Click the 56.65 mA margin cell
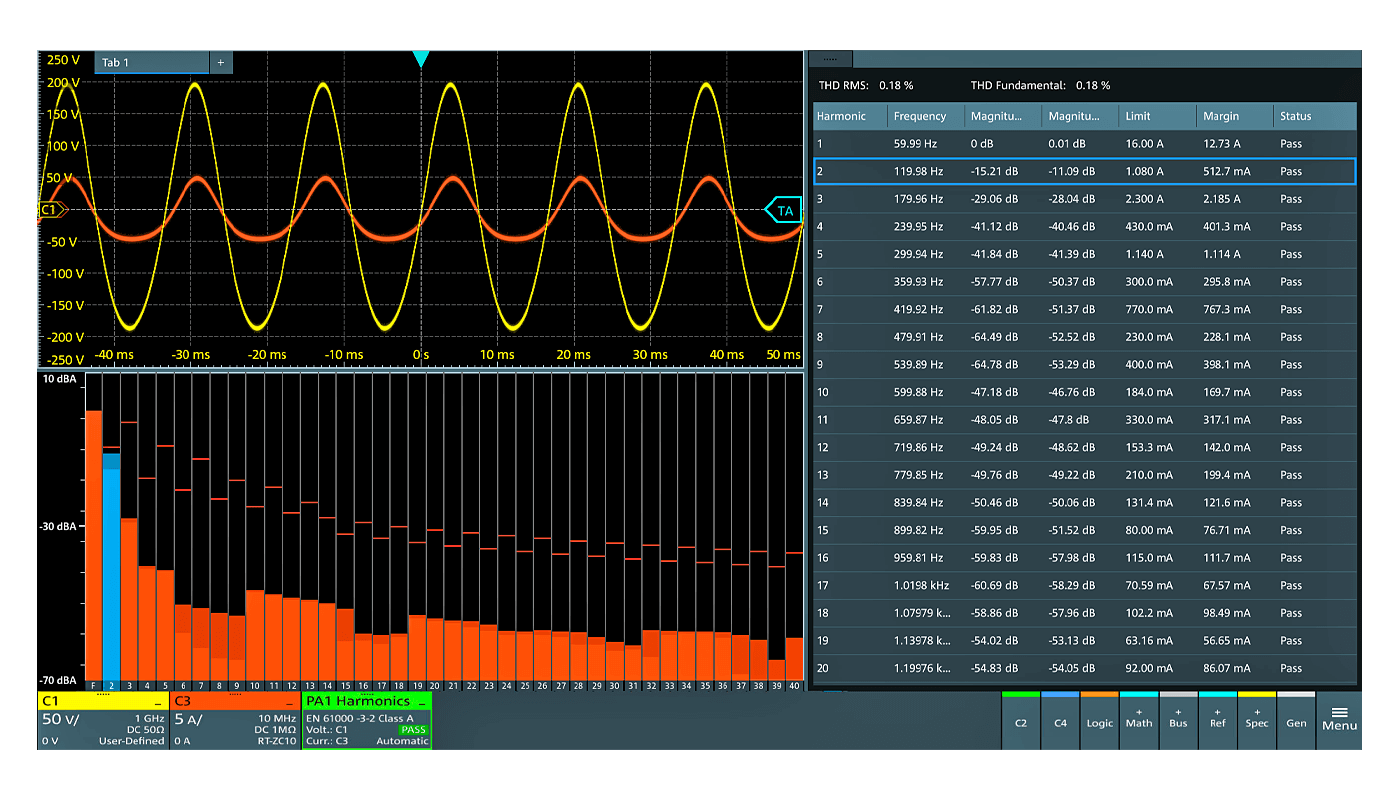This screenshot has width=1400, height=800. [1227, 641]
